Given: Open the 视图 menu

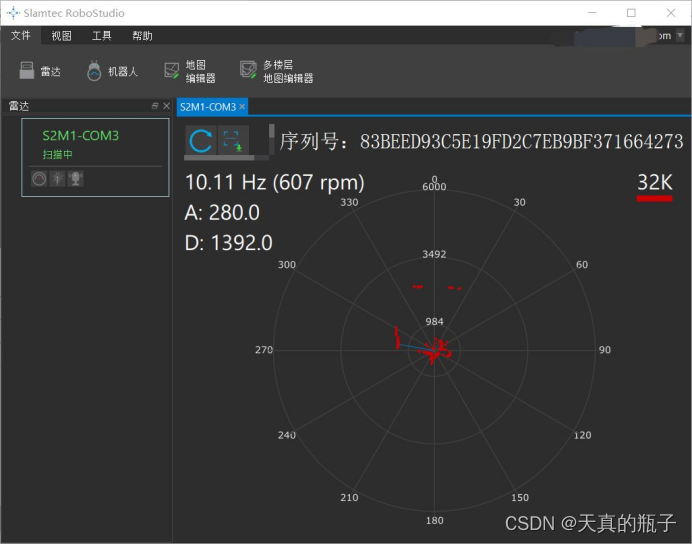Looking at the screenshot, I should tap(61, 36).
